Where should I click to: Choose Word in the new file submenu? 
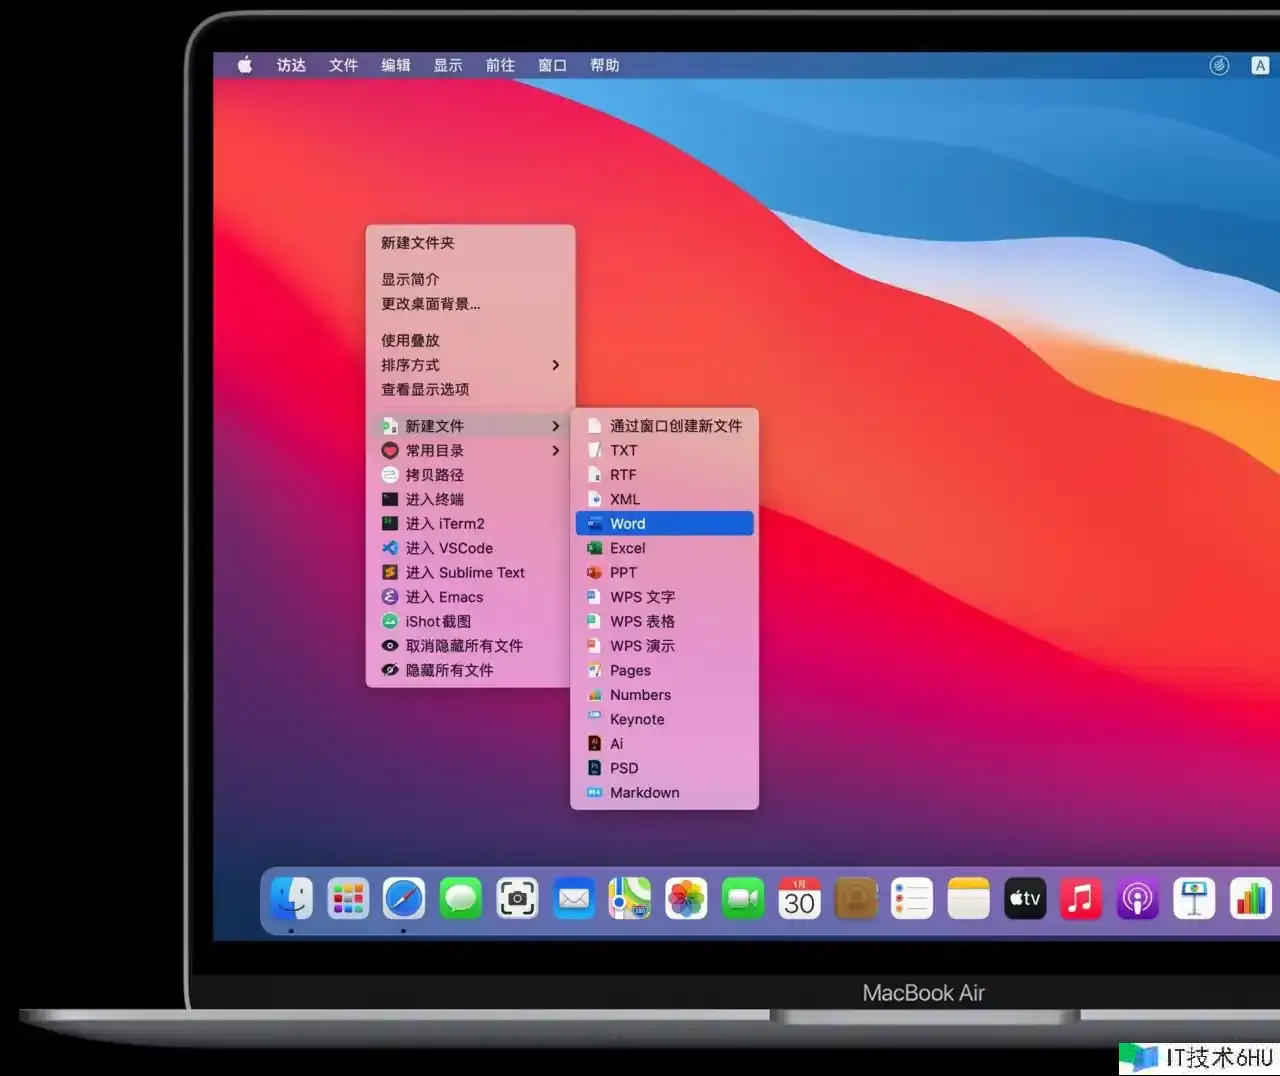[x=628, y=524]
